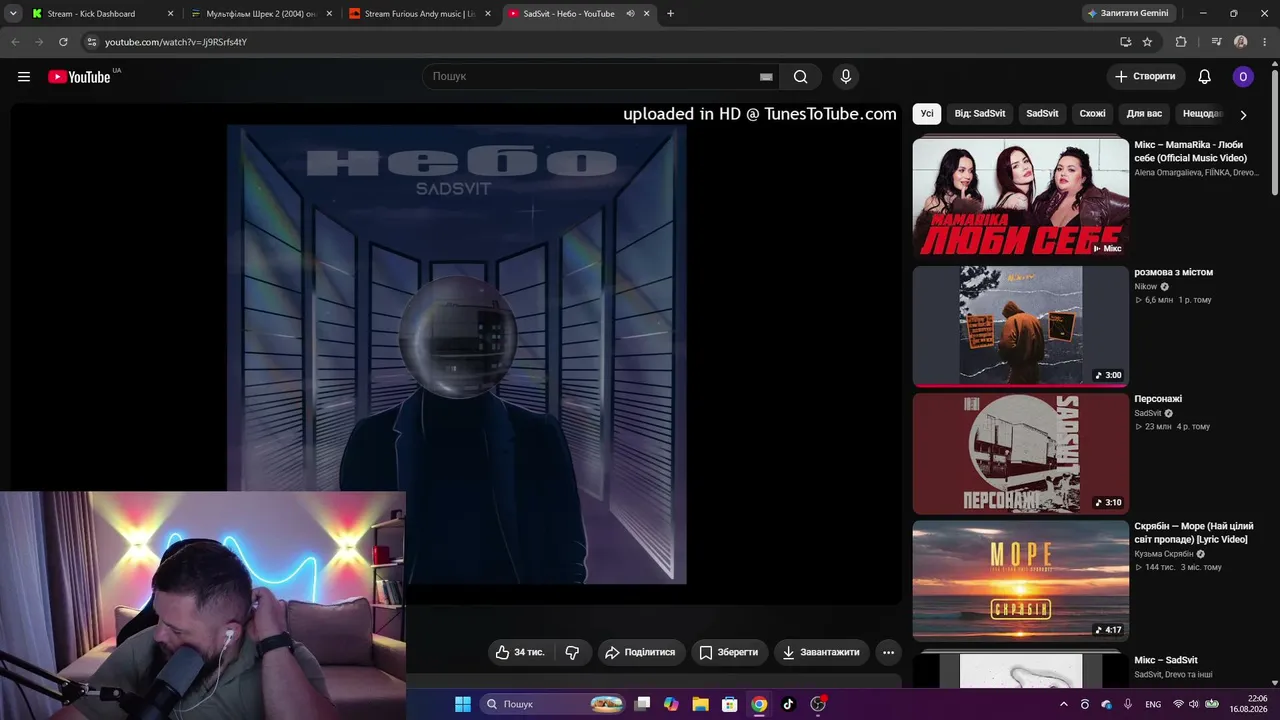
Task: Select the Усі filter chip
Action: pos(927,114)
